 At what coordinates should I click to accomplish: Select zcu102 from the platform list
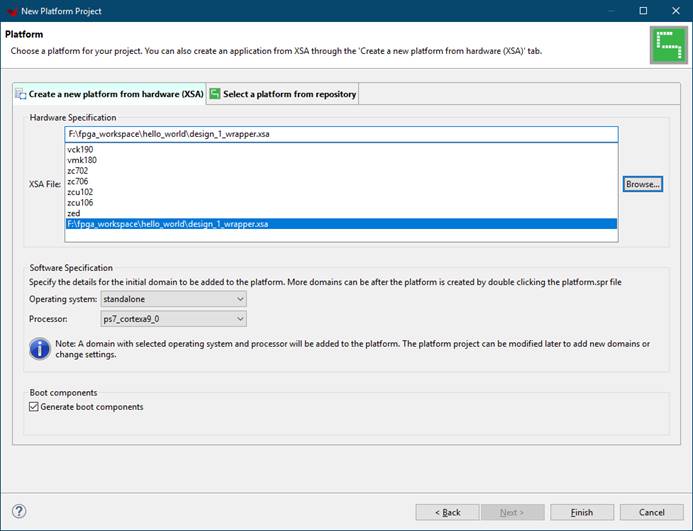coord(80,192)
